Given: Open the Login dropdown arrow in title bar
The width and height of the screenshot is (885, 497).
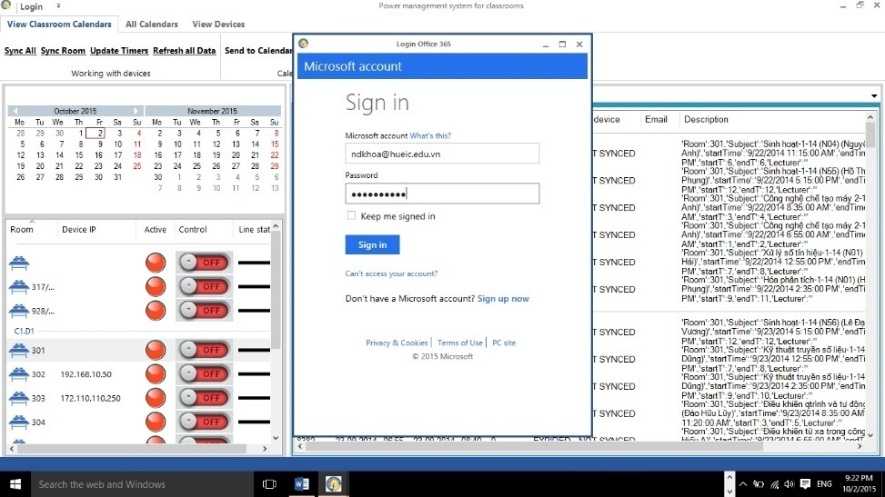Looking at the screenshot, I should [58, 6].
